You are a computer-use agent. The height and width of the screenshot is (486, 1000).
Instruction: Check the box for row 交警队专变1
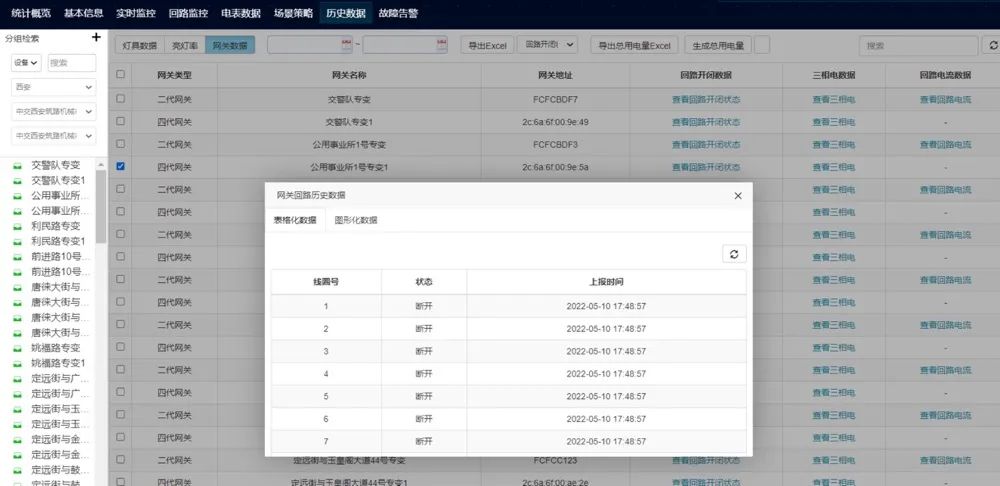[121, 121]
